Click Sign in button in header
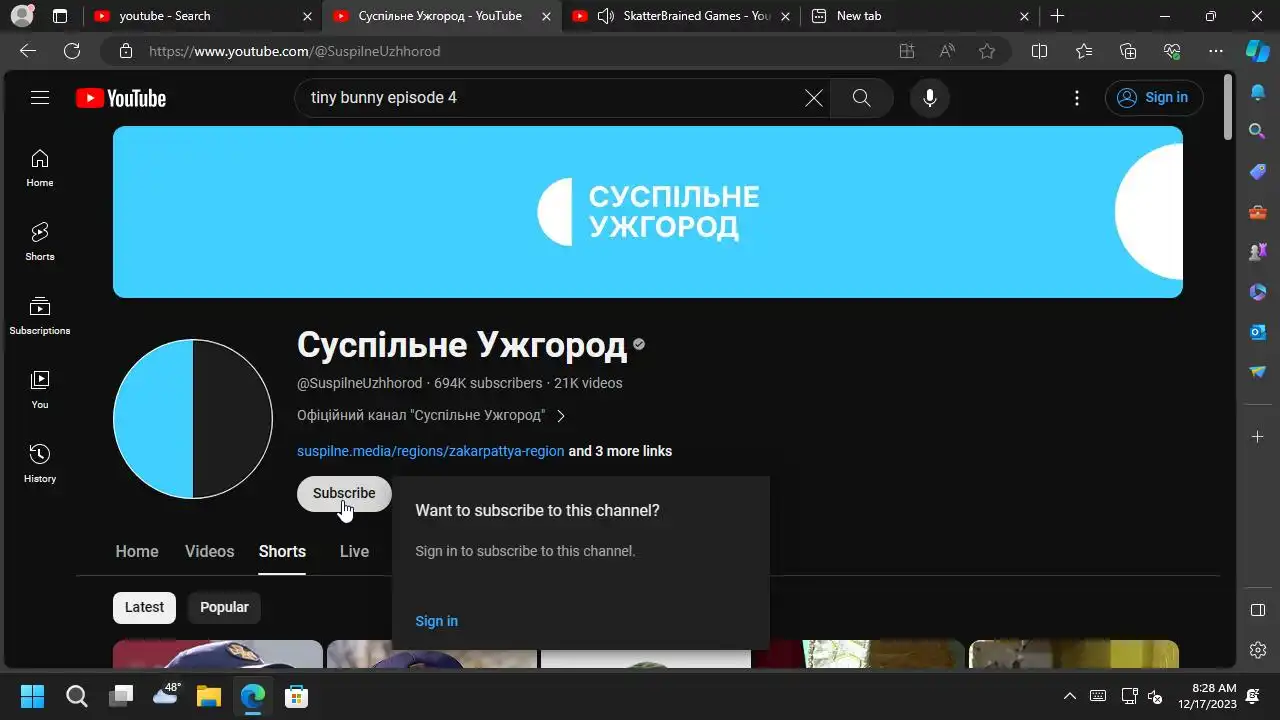1280x720 pixels. point(1154,98)
